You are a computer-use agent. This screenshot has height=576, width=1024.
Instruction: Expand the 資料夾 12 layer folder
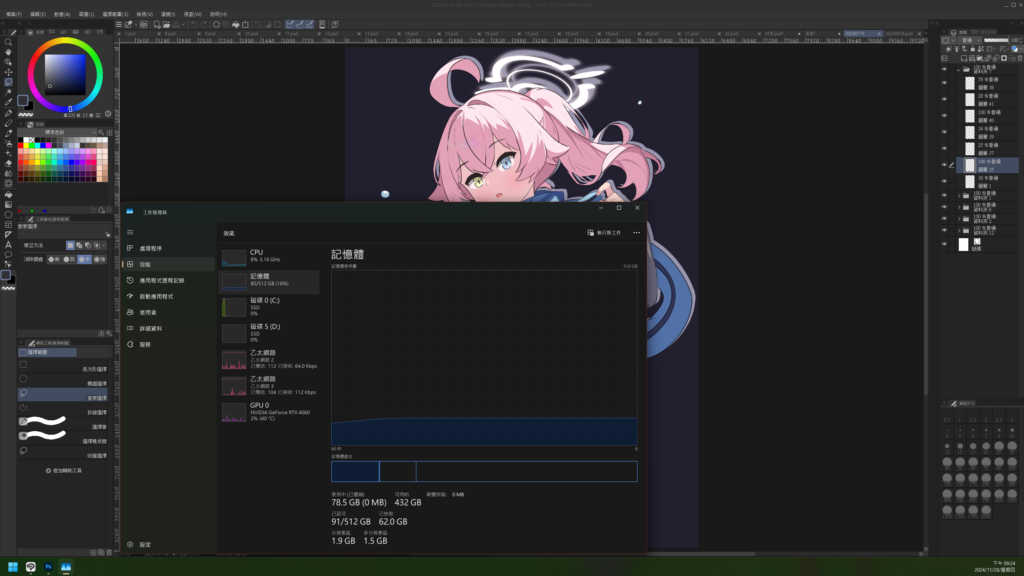coord(959,231)
